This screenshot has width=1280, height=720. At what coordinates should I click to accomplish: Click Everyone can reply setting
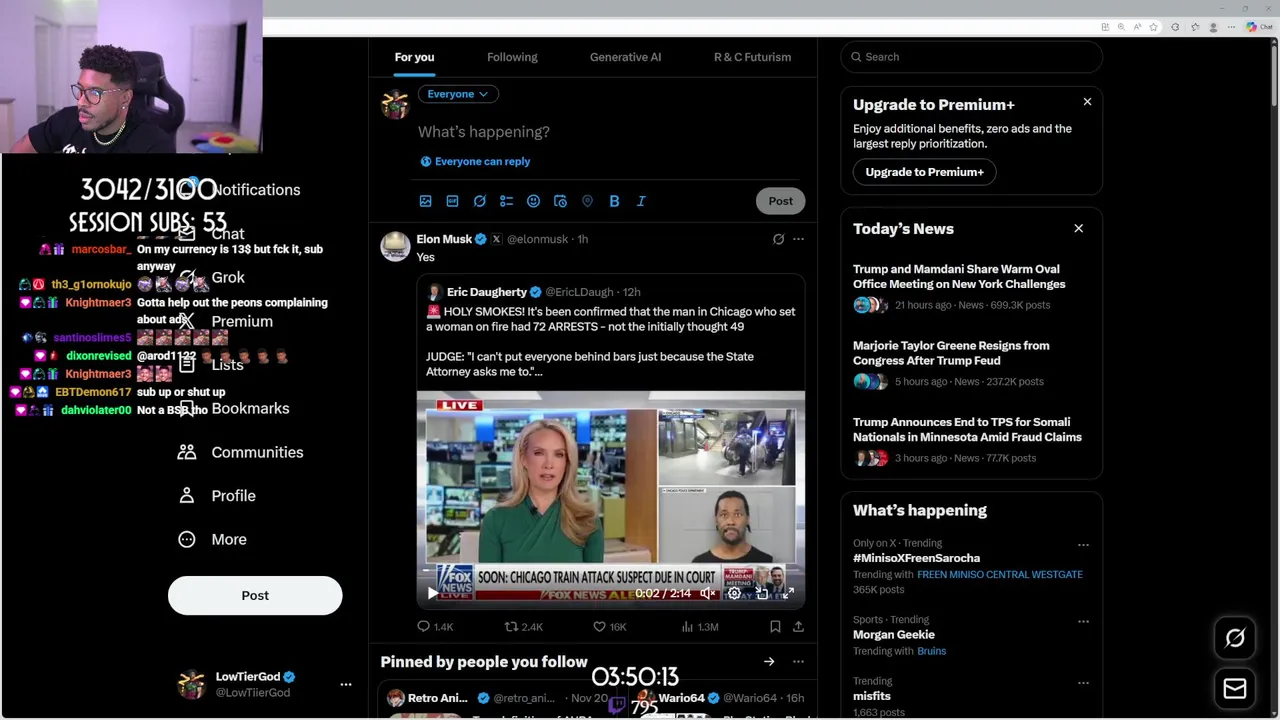(475, 161)
